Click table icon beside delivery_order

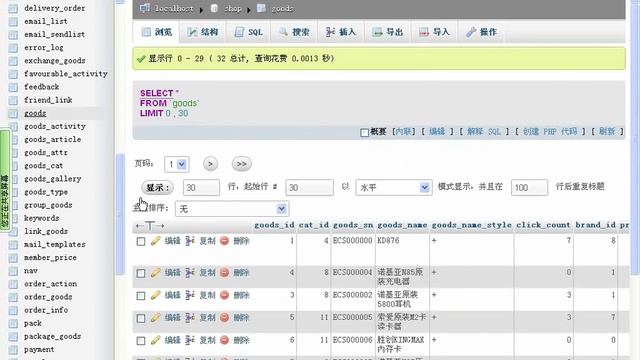pos(13,8)
